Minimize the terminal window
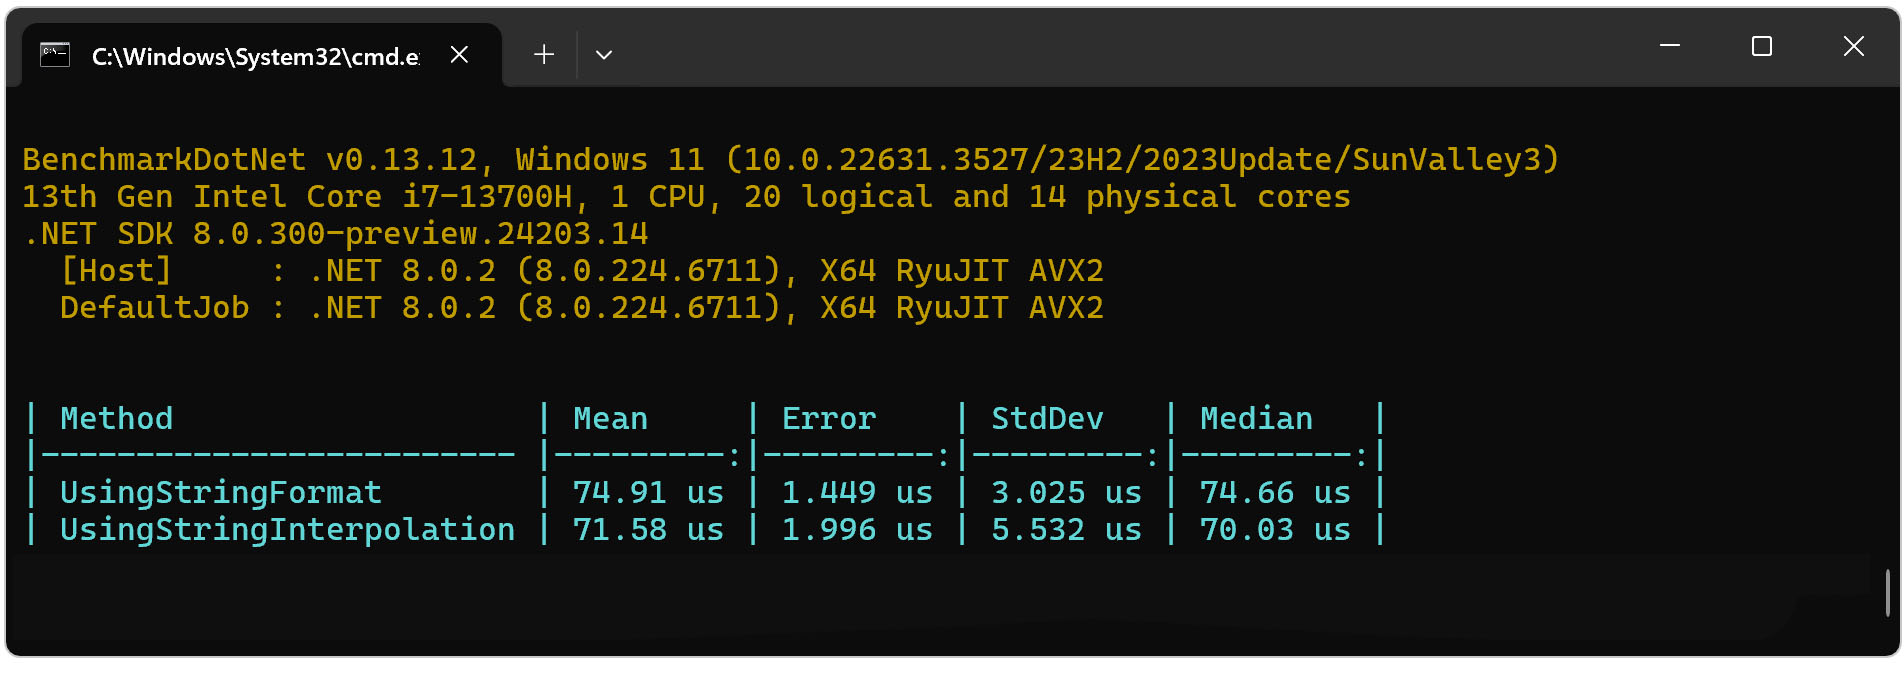The image size is (1904, 674). point(1670,46)
